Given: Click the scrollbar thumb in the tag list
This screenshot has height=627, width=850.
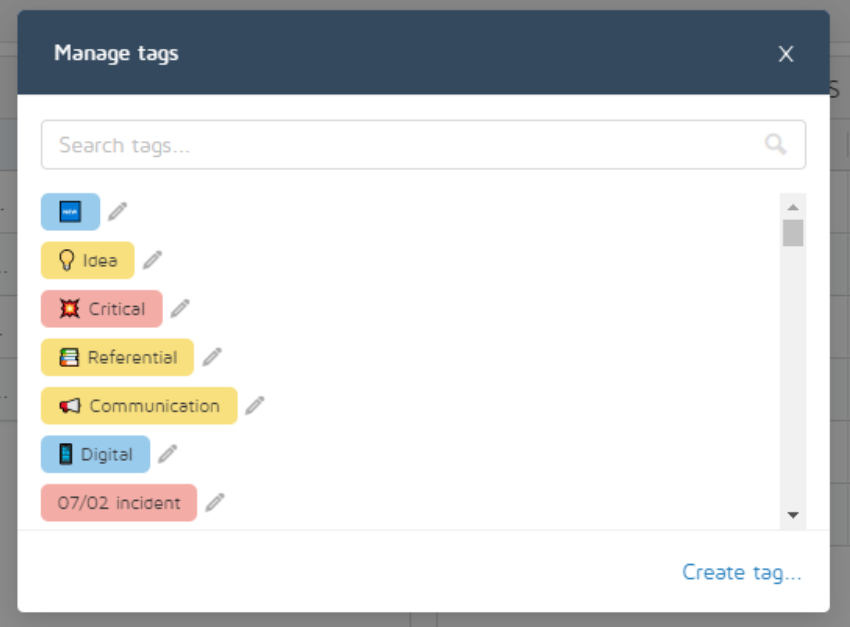Looking at the screenshot, I should click(792, 232).
